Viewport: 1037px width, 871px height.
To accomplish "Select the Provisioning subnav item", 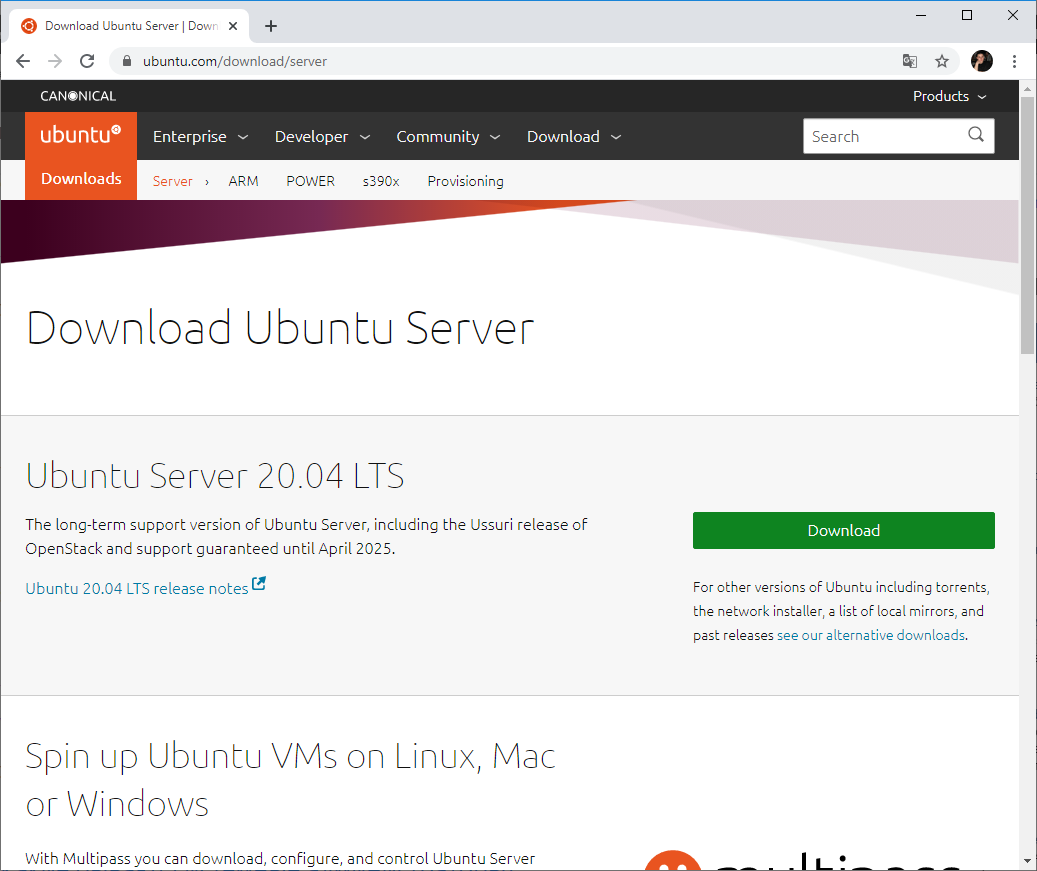I will (x=466, y=181).
